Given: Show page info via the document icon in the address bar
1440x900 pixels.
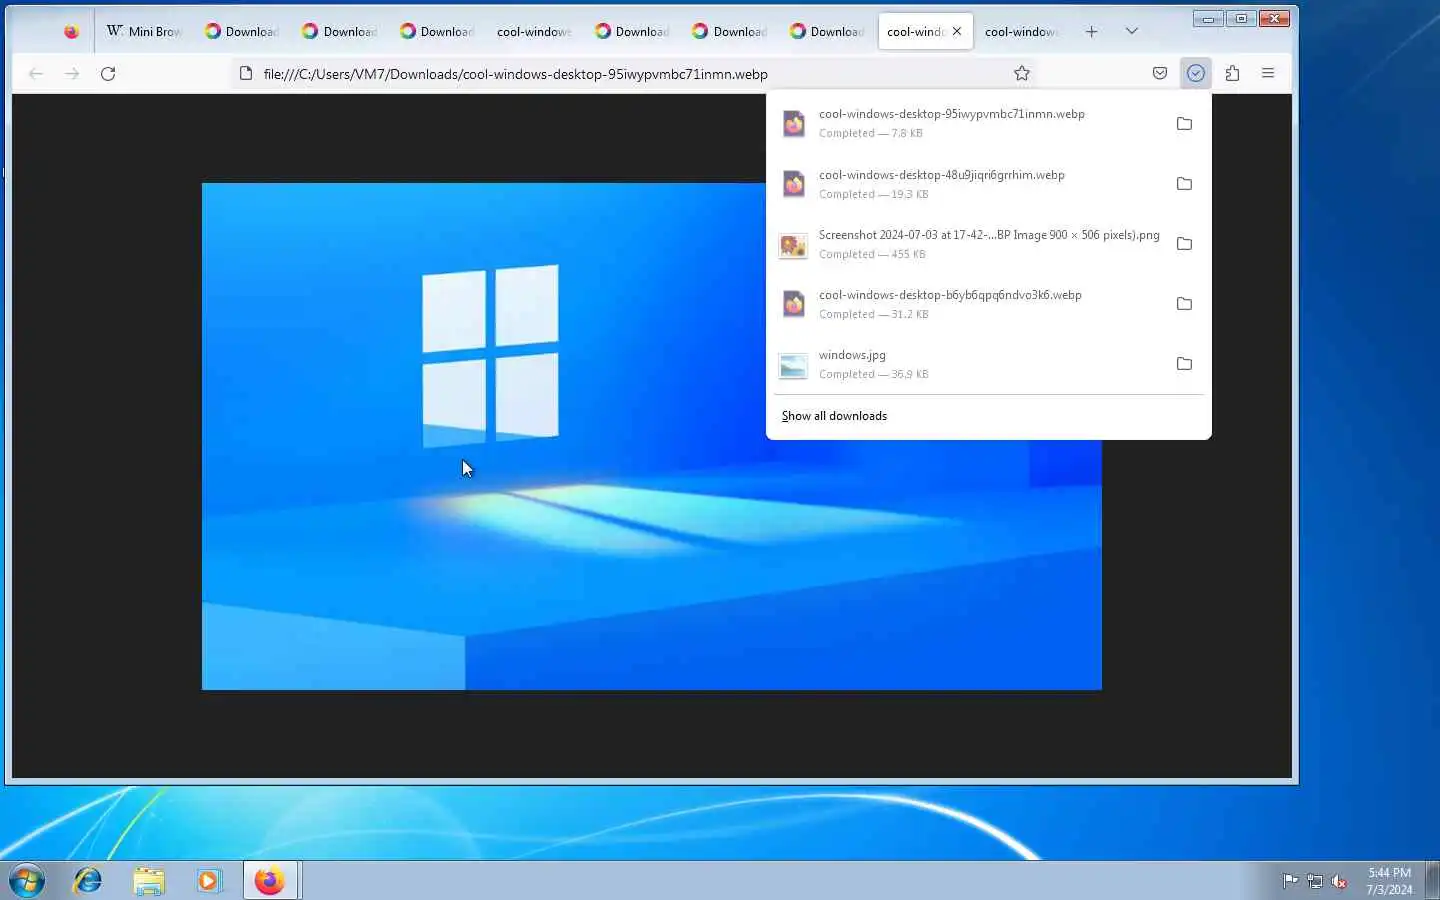Looking at the screenshot, I should (x=246, y=73).
